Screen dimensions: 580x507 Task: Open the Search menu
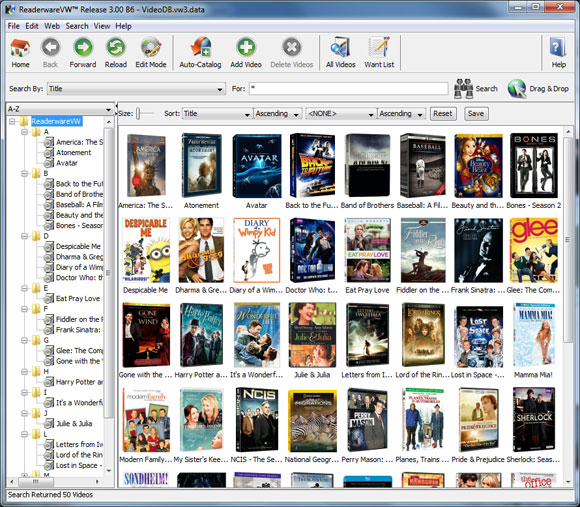(77, 26)
